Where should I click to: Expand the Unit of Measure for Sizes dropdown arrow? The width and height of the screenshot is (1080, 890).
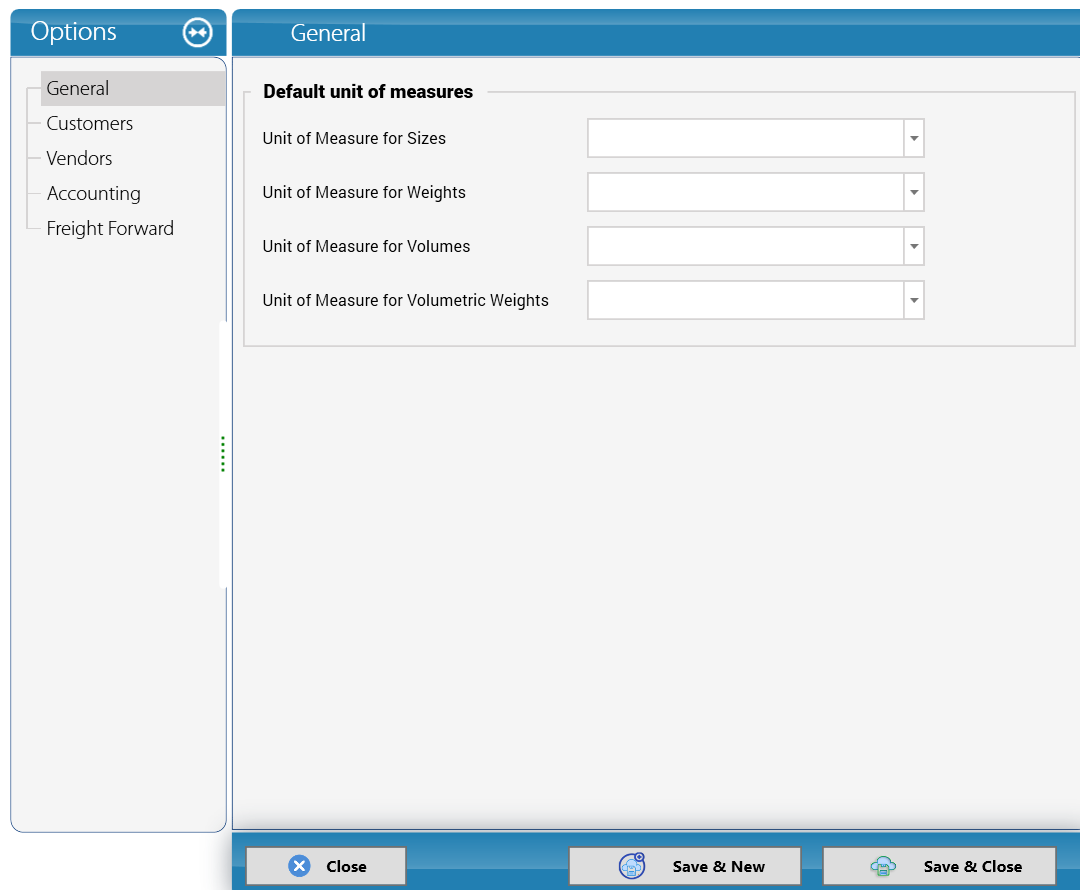coord(914,138)
